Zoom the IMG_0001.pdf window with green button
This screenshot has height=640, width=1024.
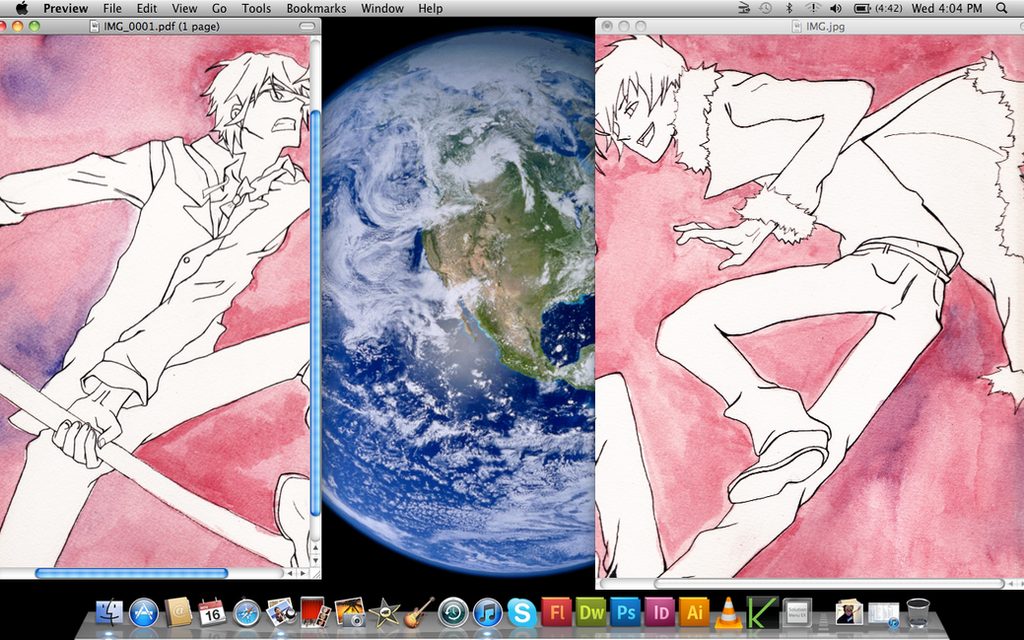(x=34, y=26)
